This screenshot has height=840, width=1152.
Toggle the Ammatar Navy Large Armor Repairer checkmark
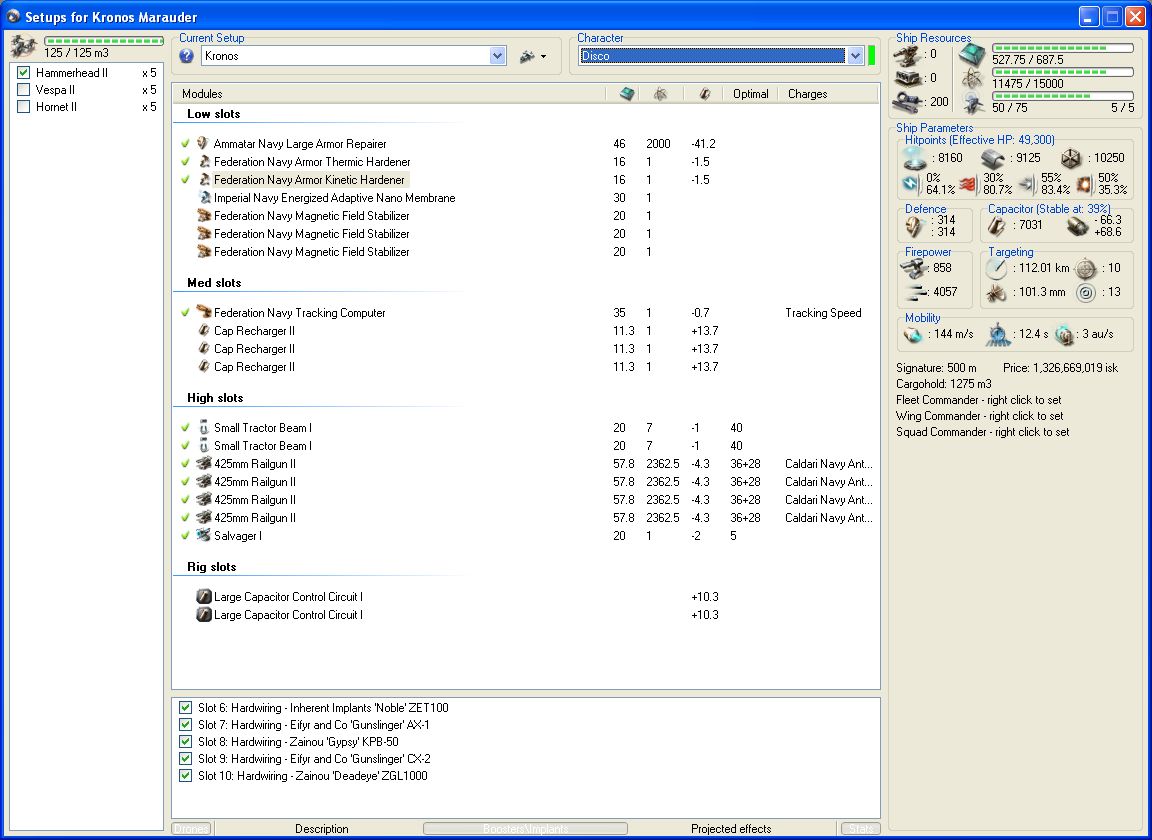pos(185,143)
